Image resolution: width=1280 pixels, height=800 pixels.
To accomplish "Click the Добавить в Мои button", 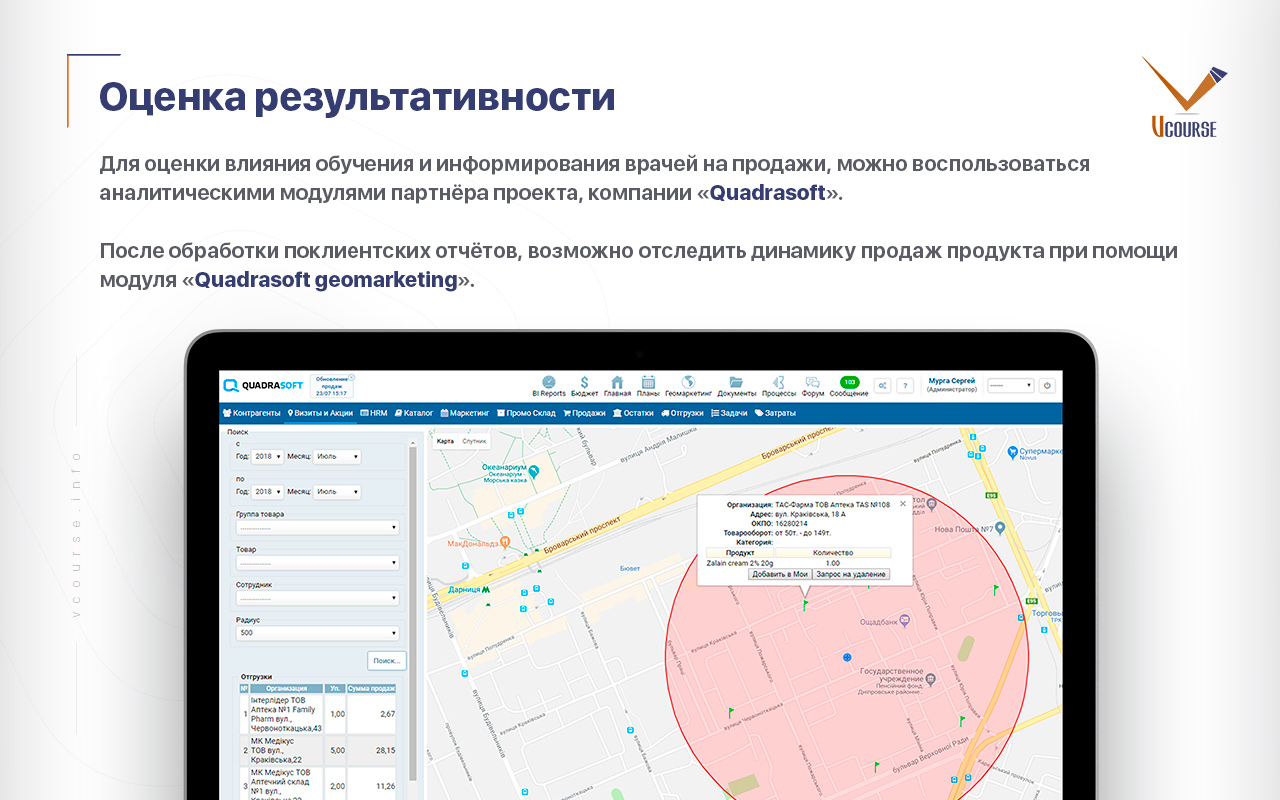I will click(779, 574).
